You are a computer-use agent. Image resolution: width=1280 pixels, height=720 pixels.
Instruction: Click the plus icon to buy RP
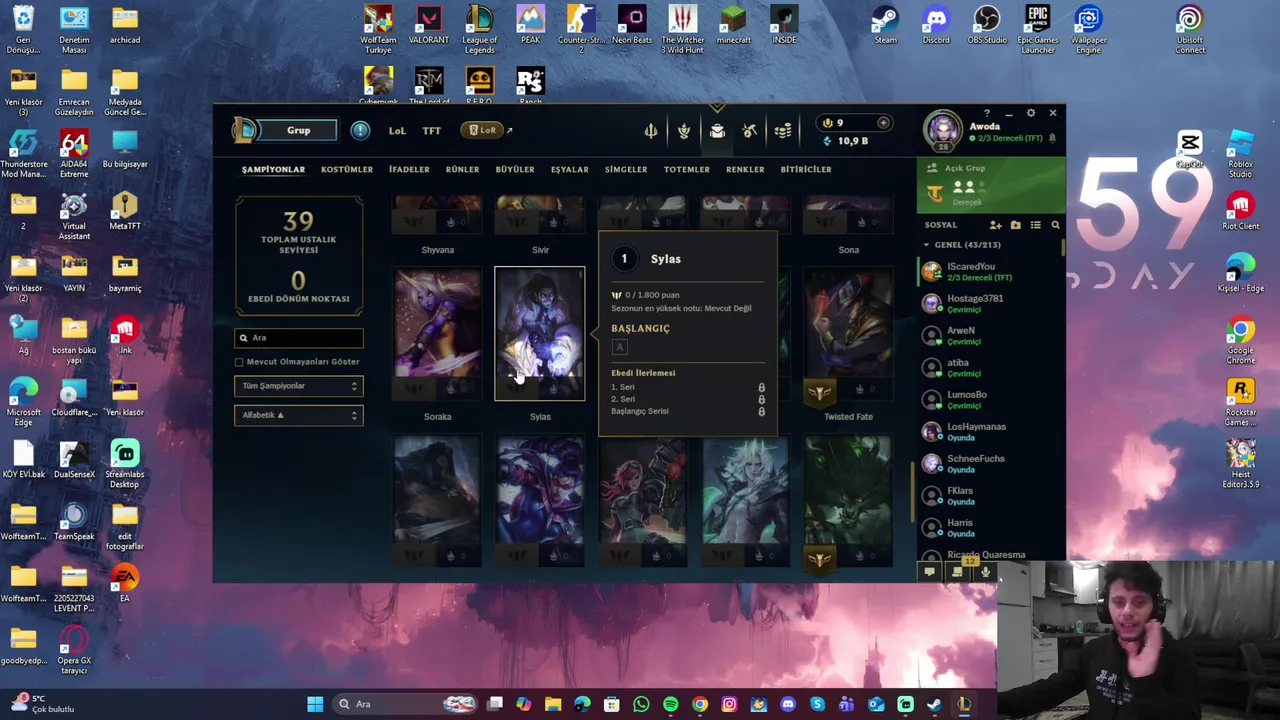[883, 123]
